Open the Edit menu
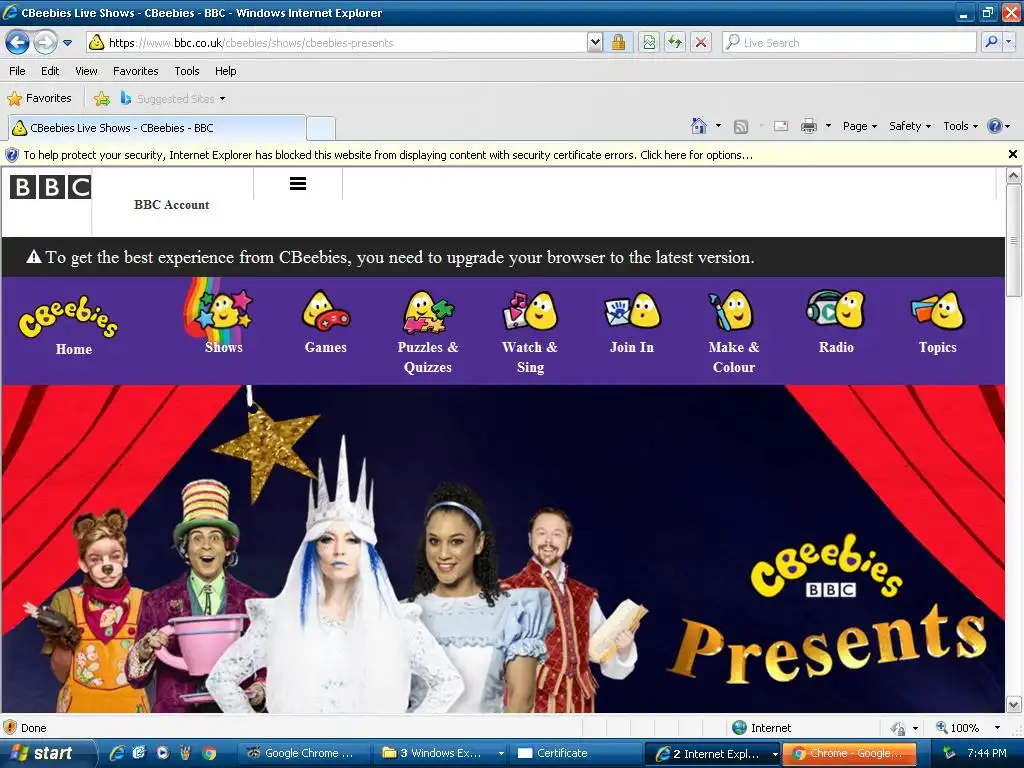Screen dimensions: 1024x768 pyautogui.click(x=50, y=71)
